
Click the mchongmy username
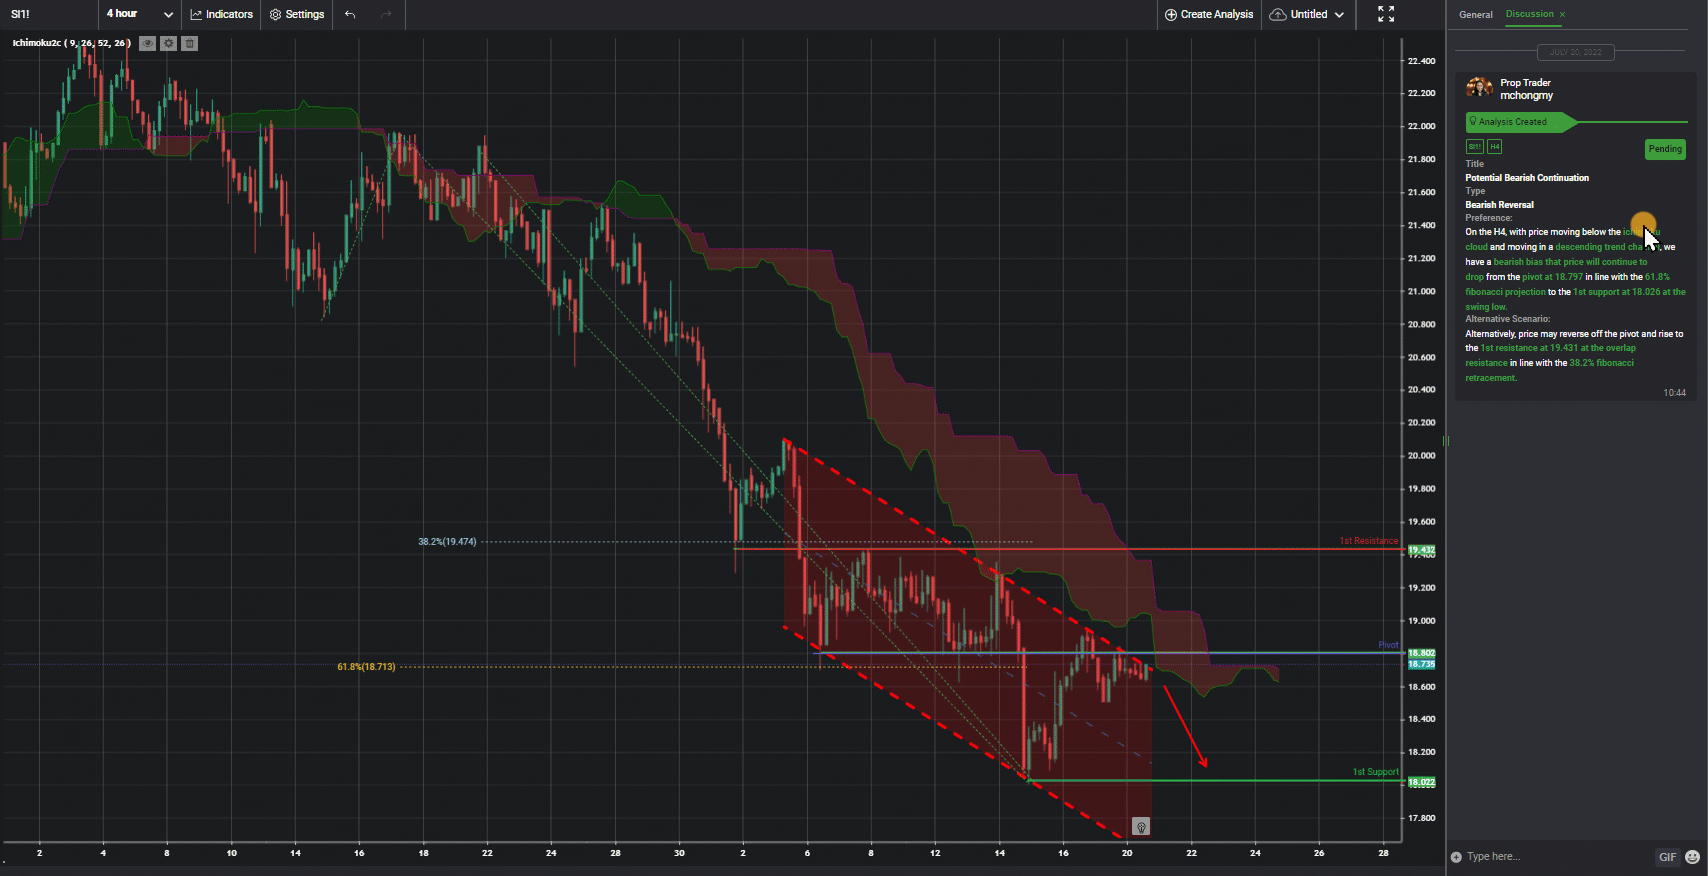[1526, 96]
